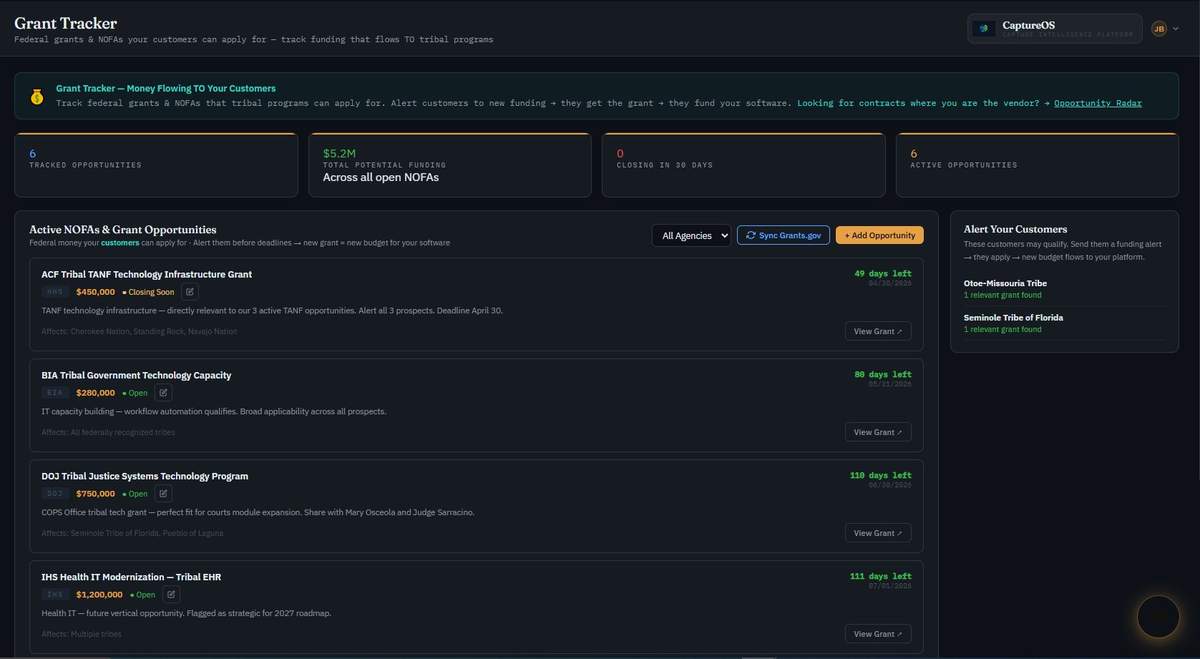Click the refresh icon inside Sync Grants.gov button
Screen dimensions: 1200x659
750,234
